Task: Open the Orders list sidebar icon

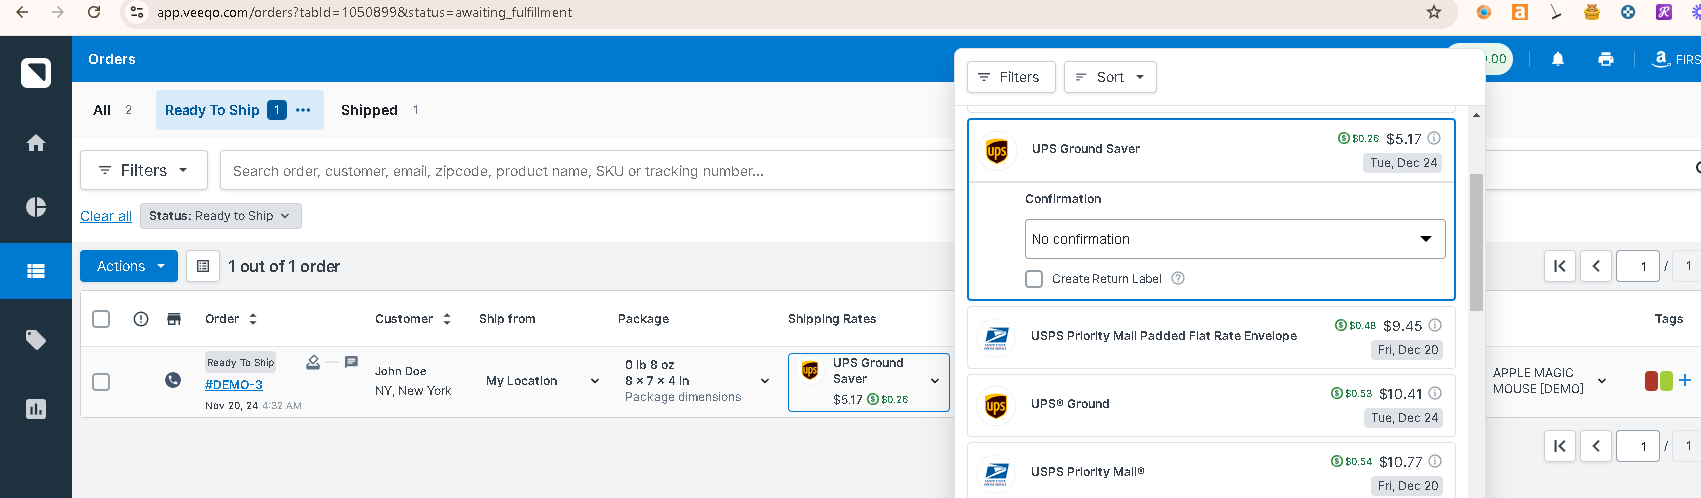Action: (36, 271)
